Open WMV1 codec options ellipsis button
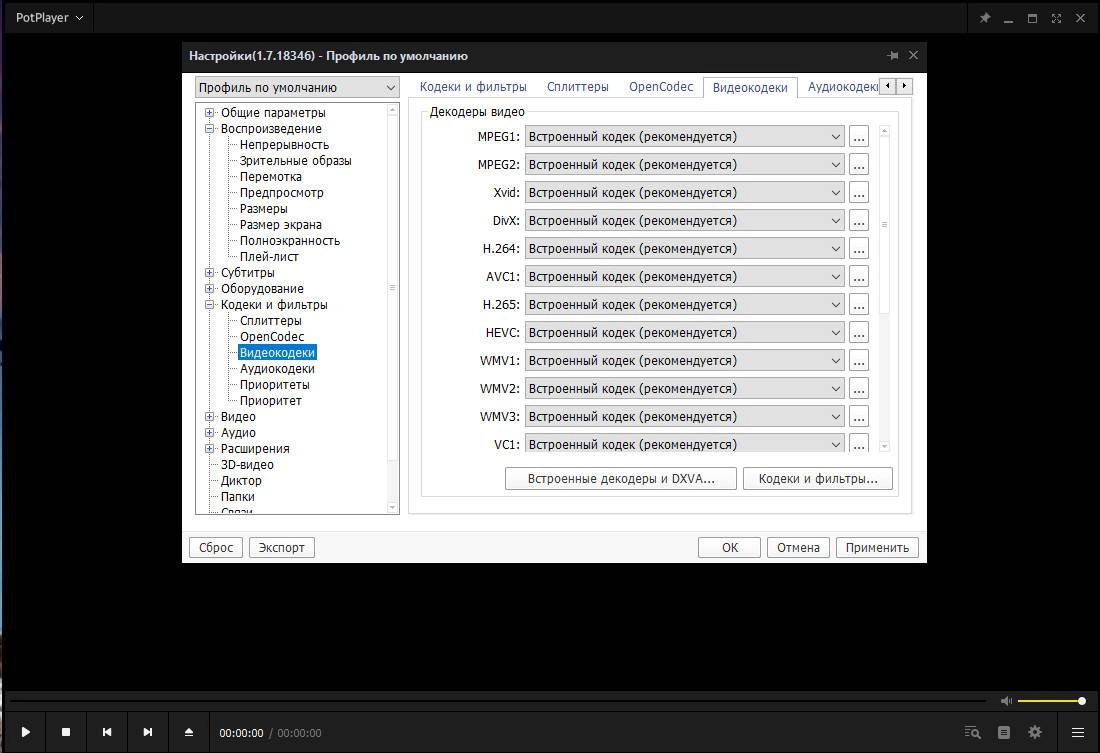 tap(859, 361)
